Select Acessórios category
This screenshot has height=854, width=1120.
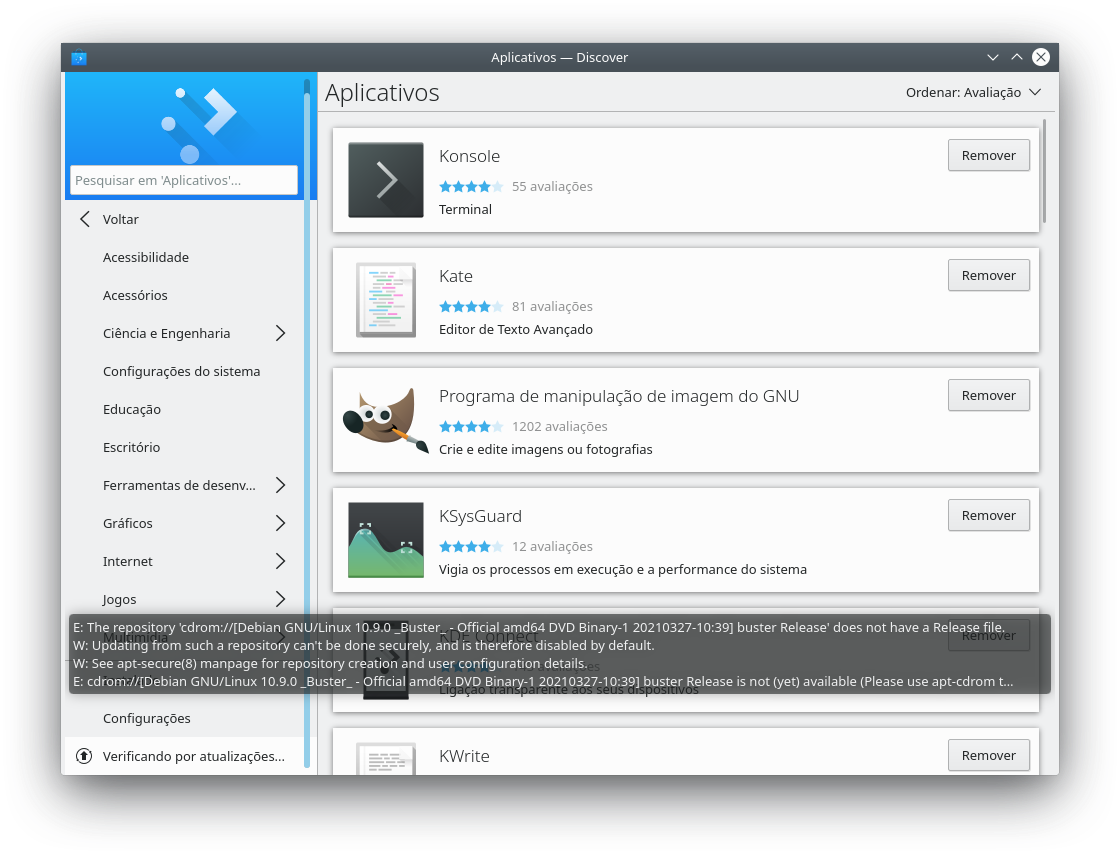(x=135, y=295)
